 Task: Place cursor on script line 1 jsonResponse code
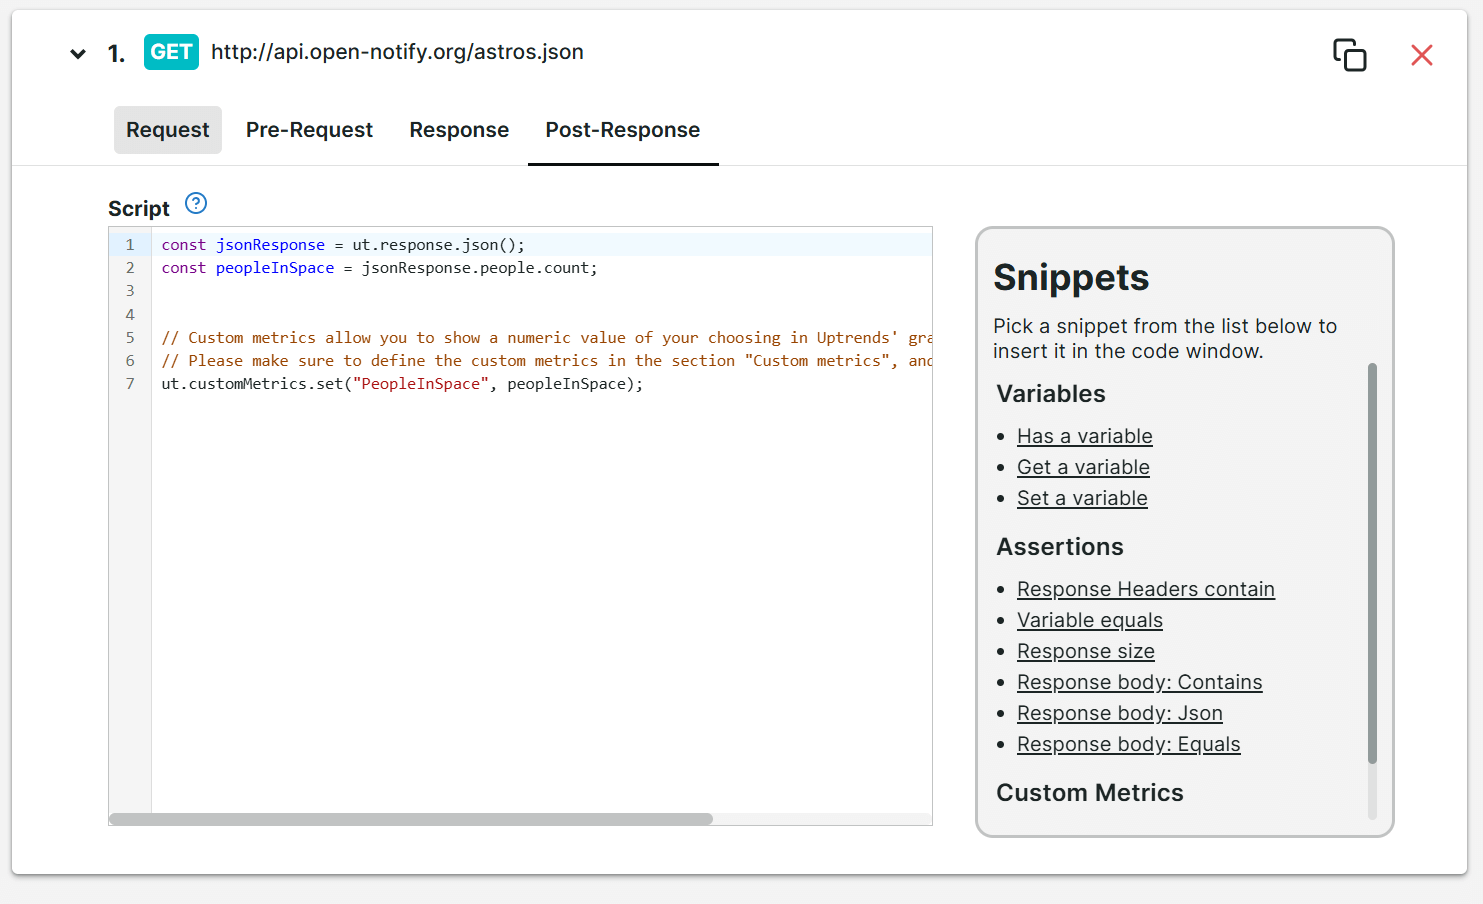point(343,245)
